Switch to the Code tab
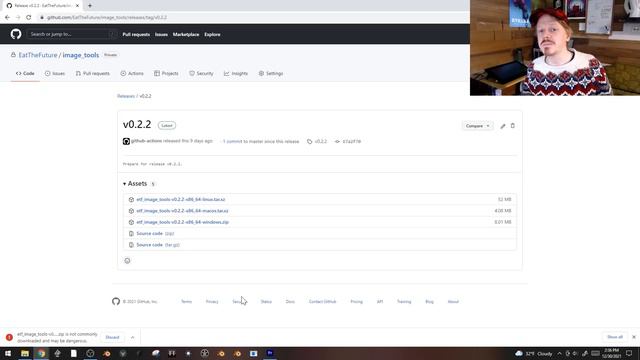Screen dimensions: 640x360 (25, 73)
